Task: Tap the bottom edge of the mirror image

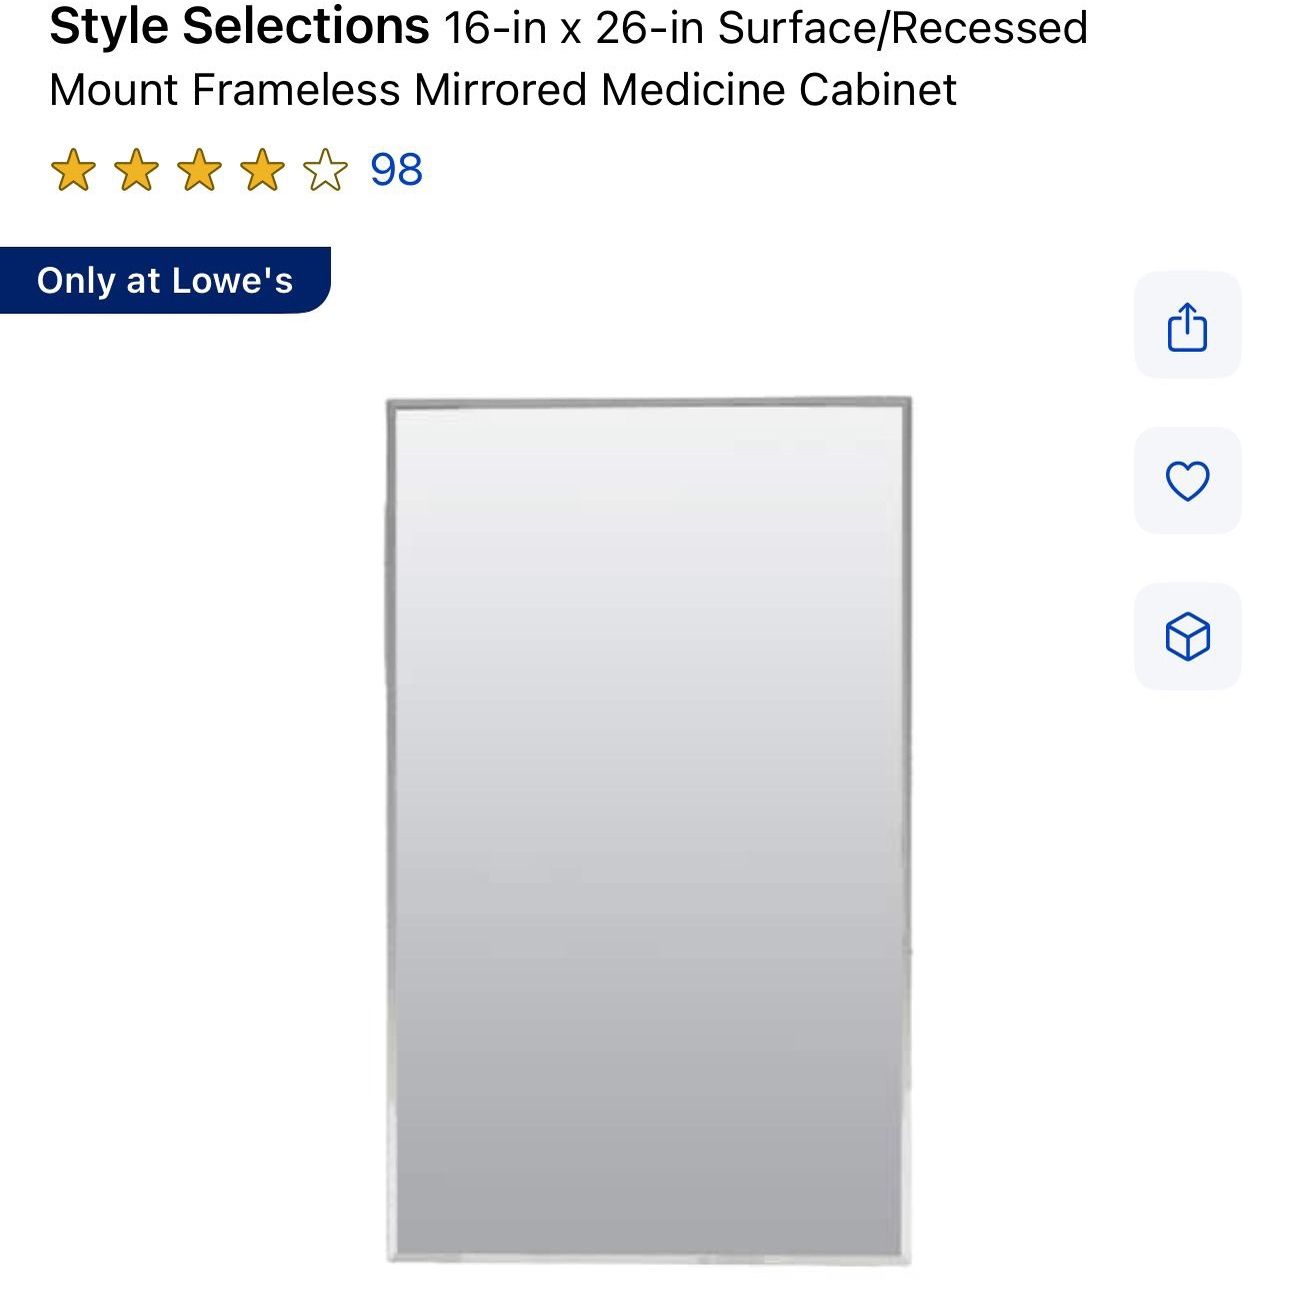Action: click(648, 1257)
